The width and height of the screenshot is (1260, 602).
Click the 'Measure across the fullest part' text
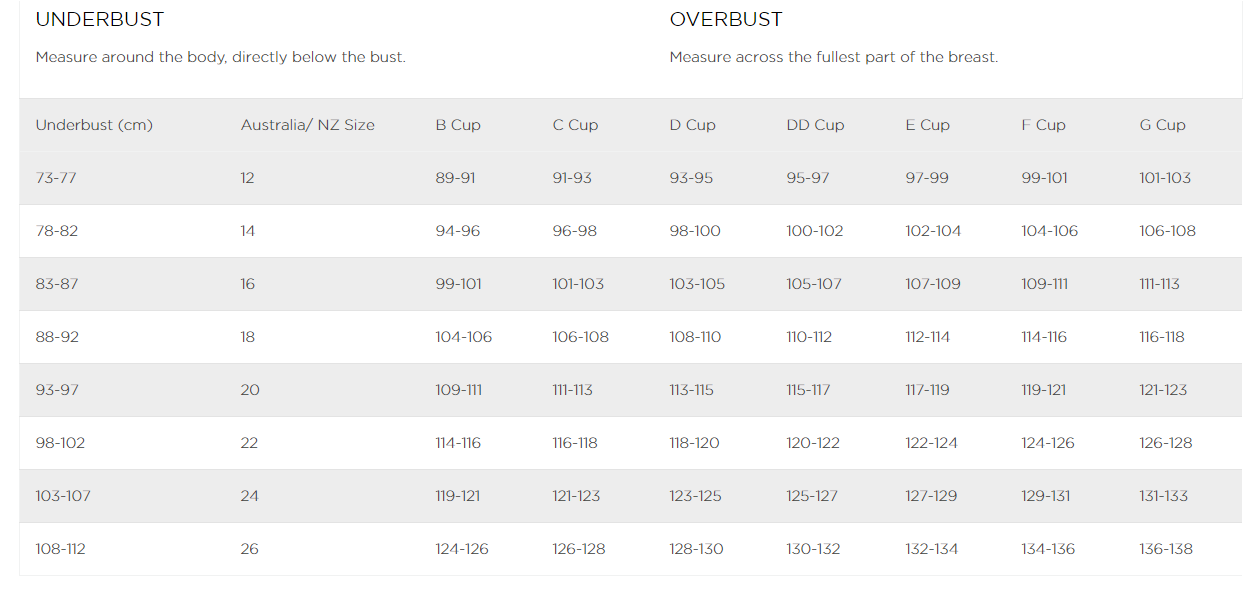pos(833,57)
